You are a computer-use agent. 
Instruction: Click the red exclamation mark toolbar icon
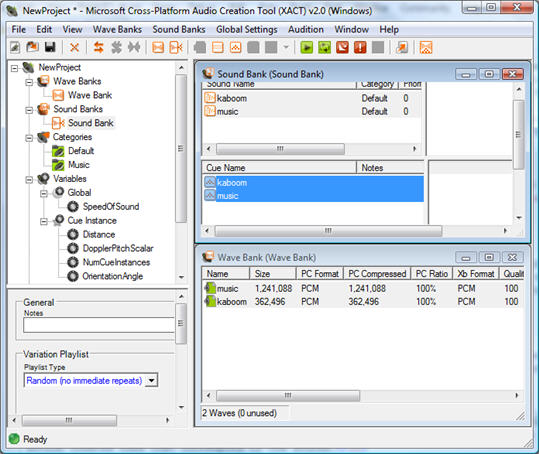pyautogui.click(x=360, y=47)
